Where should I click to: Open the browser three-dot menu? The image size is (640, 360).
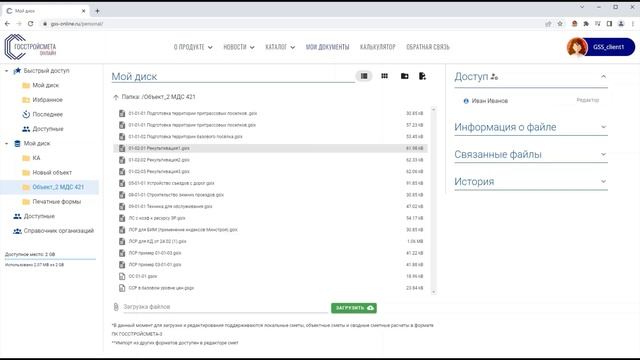pyautogui.click(x=633, y=24)
